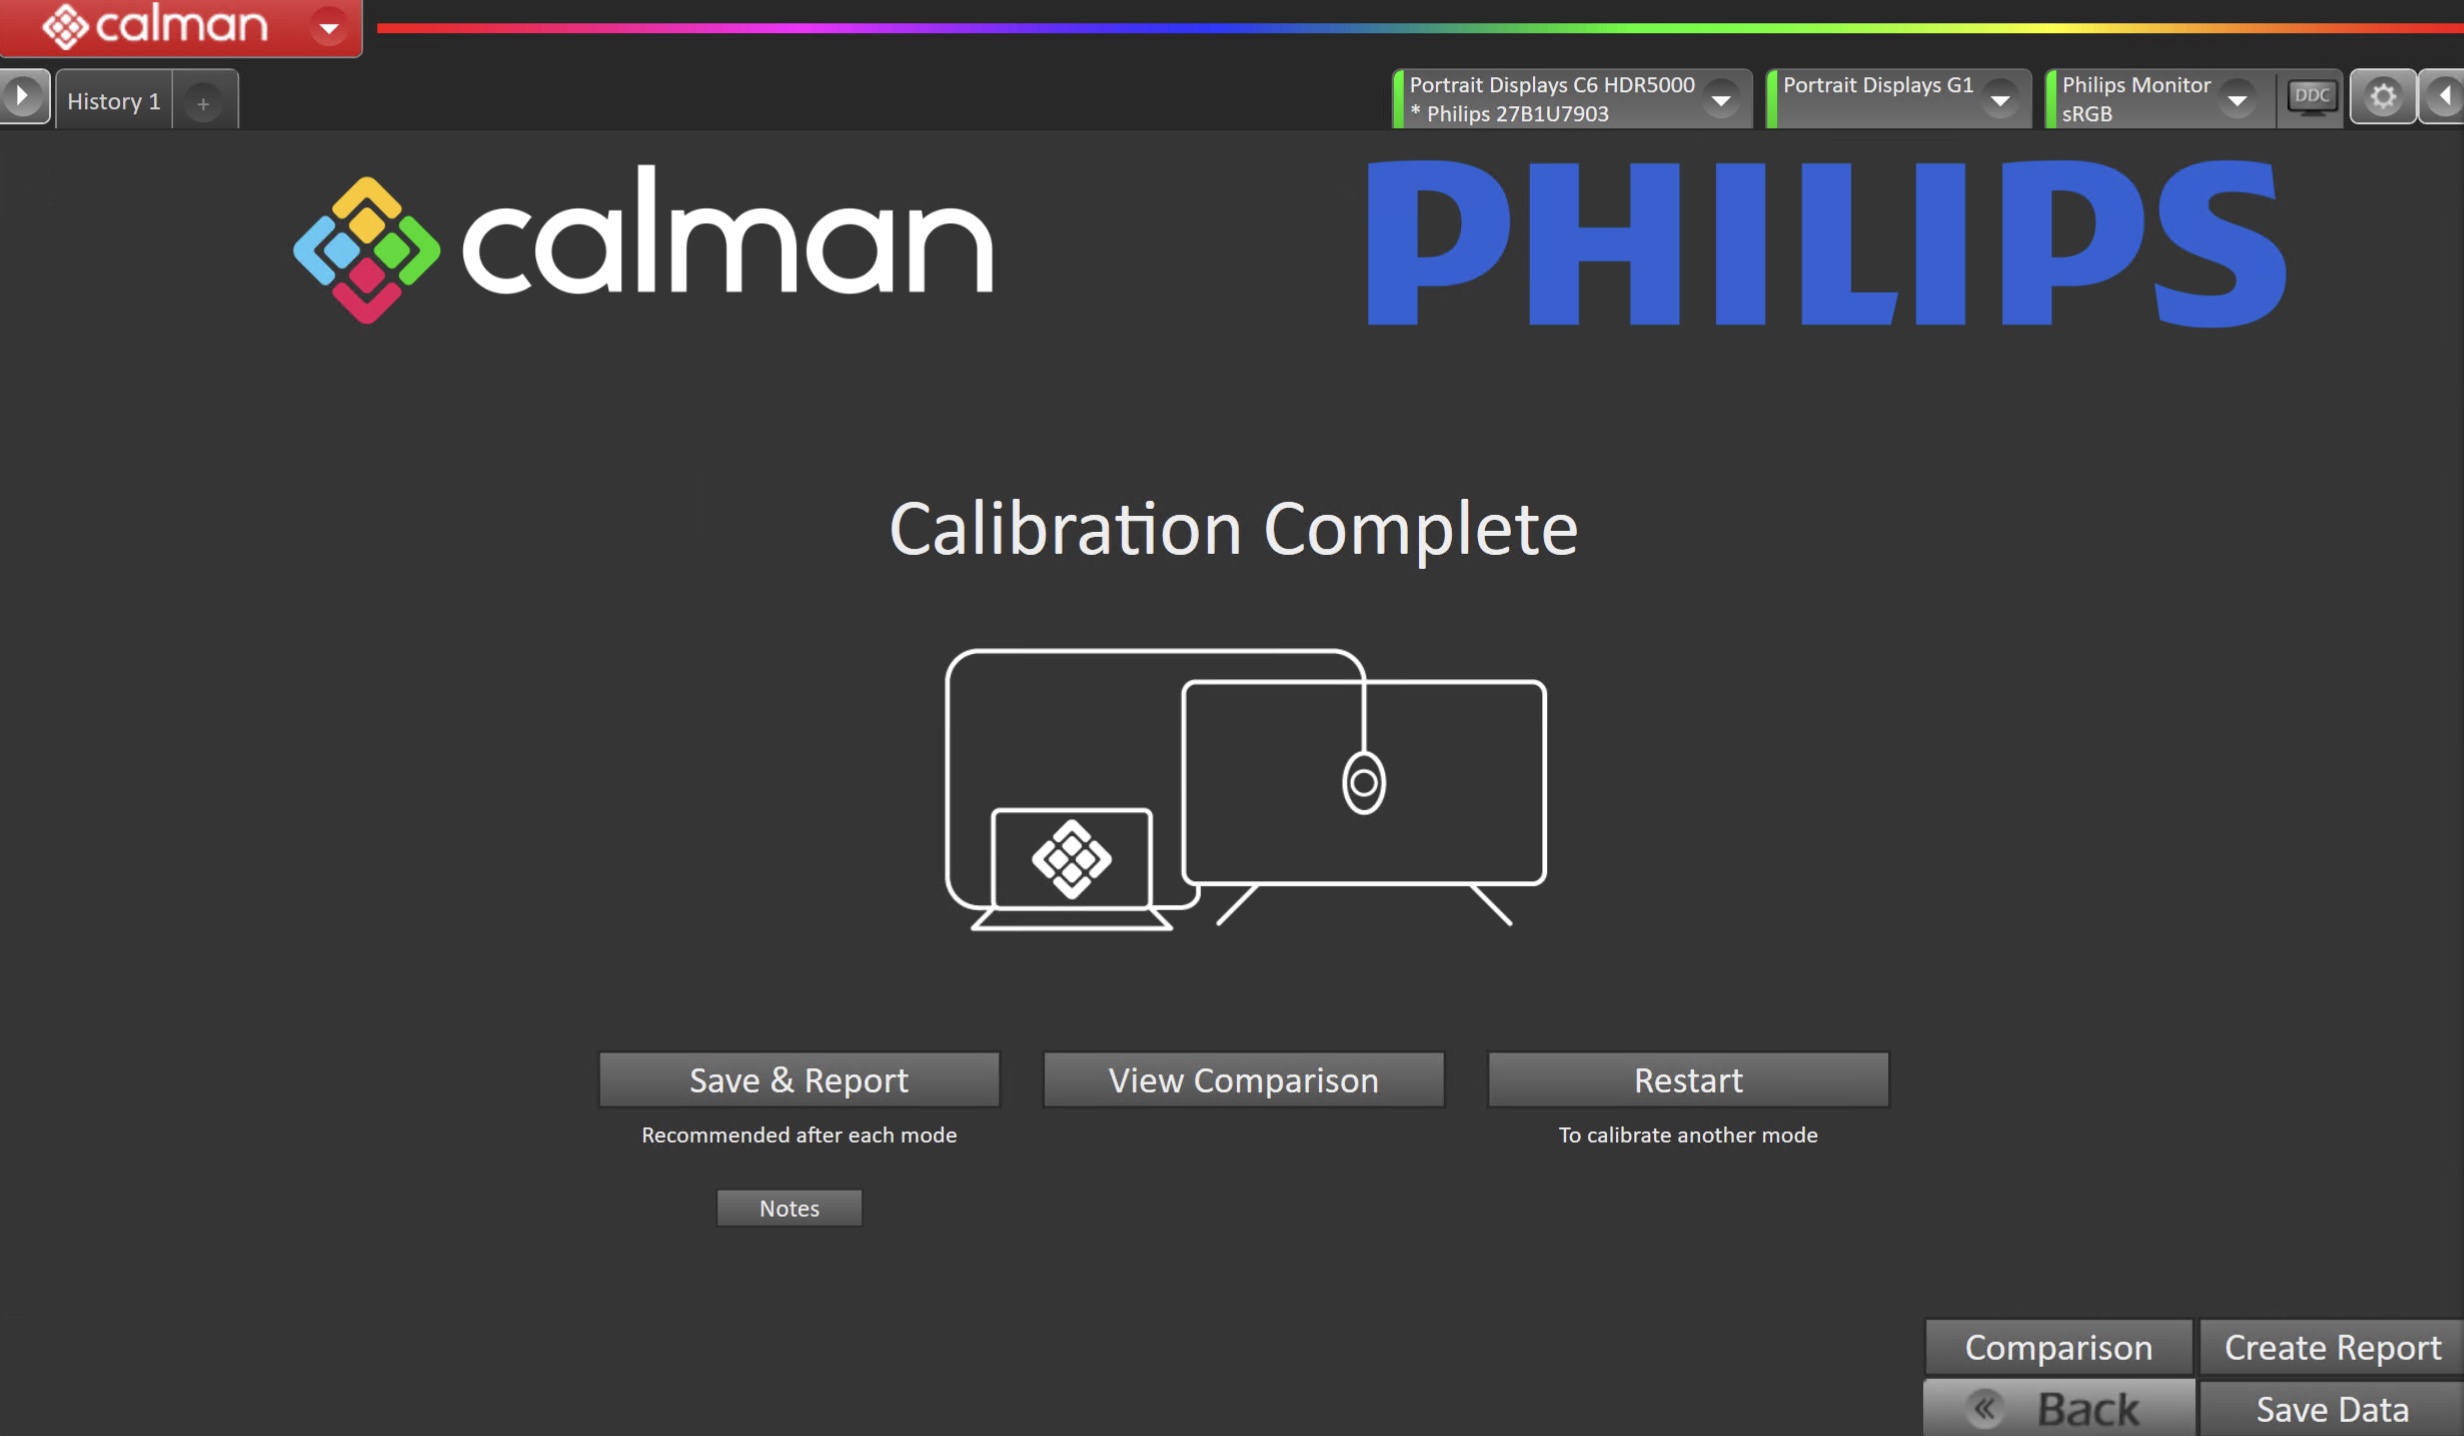Viewport: 2464px width, 1436px height.
Task: Click the Save Data button
Action: 2332,1409
